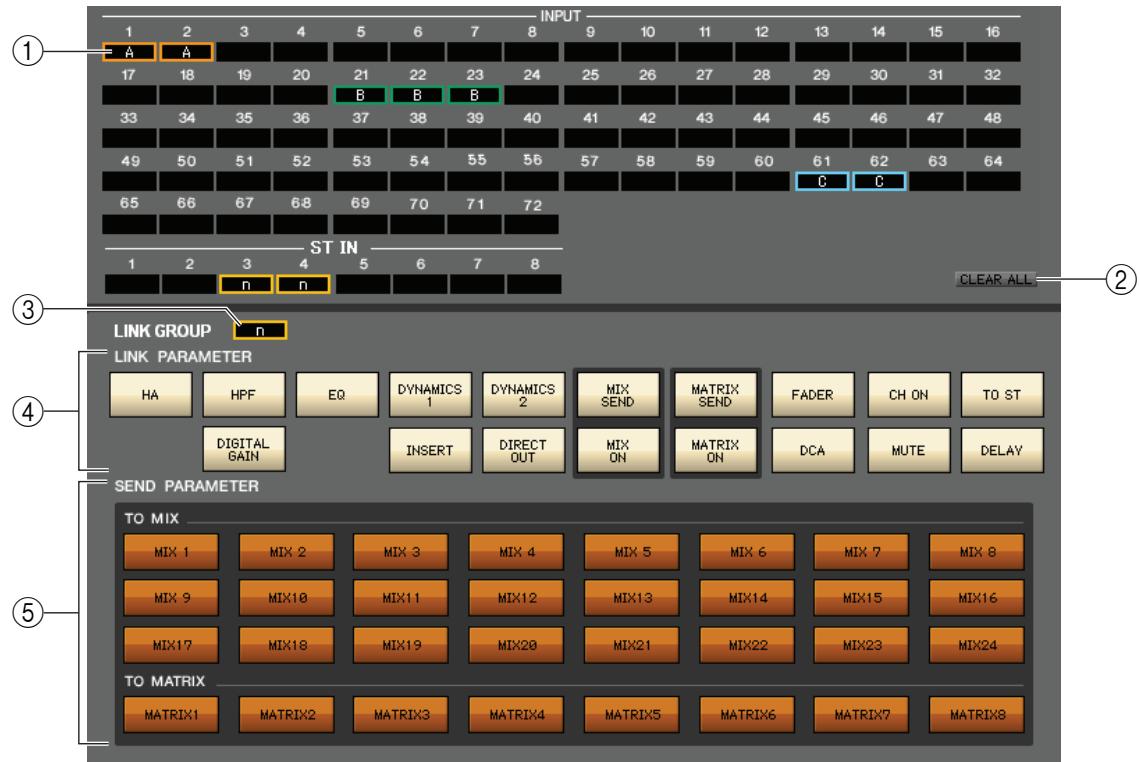1140x762 pixels.
Task: Select MIX10 send button
Action: click(x=287, y=598)
